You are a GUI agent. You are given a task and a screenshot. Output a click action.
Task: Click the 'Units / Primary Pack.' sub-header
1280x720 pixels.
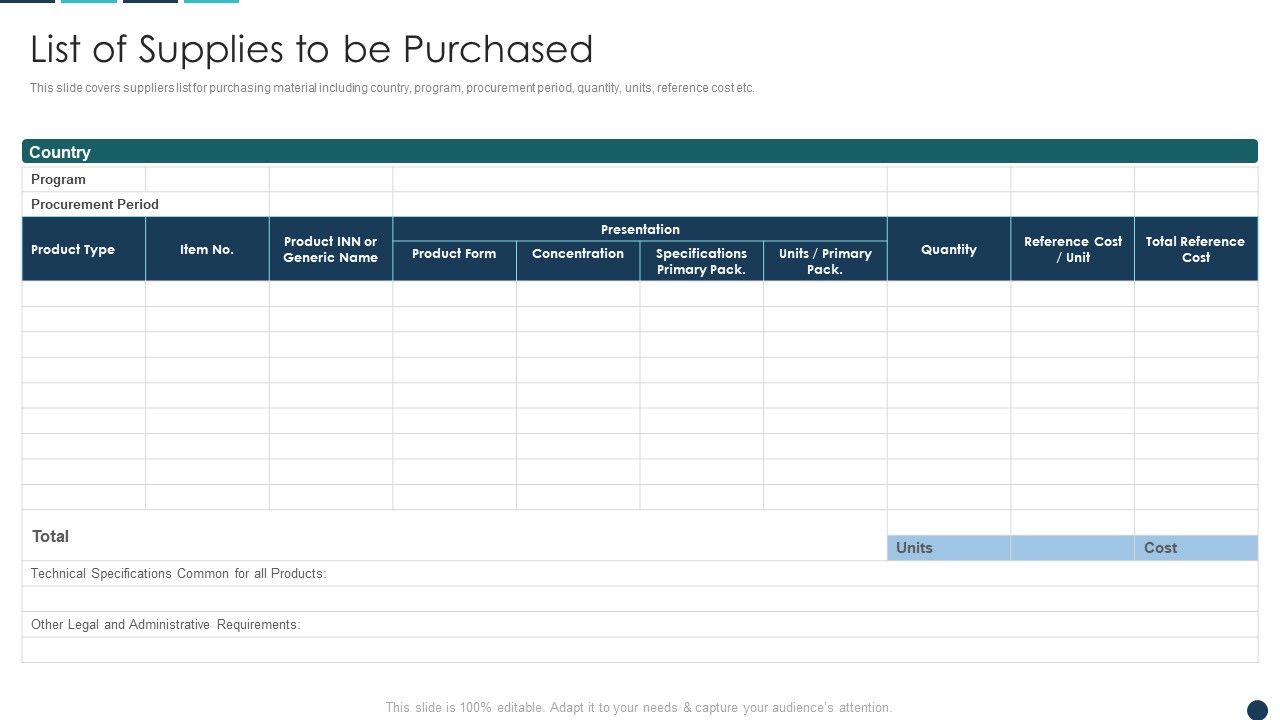point(825,261)
